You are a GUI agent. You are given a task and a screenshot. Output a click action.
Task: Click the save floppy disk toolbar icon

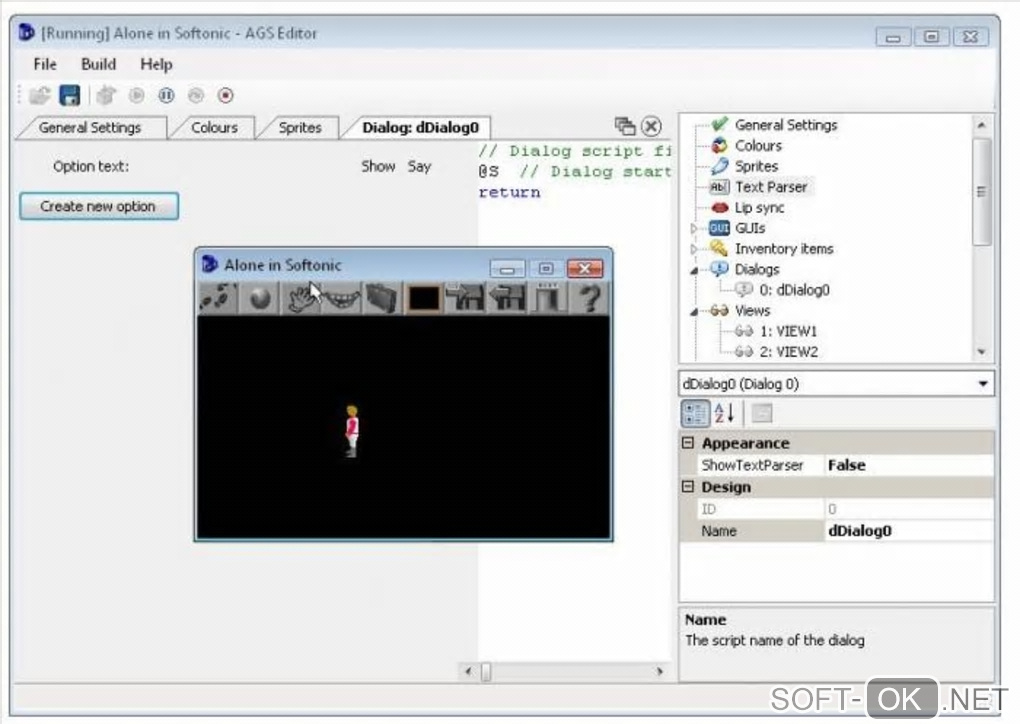(x=70, y=96)
